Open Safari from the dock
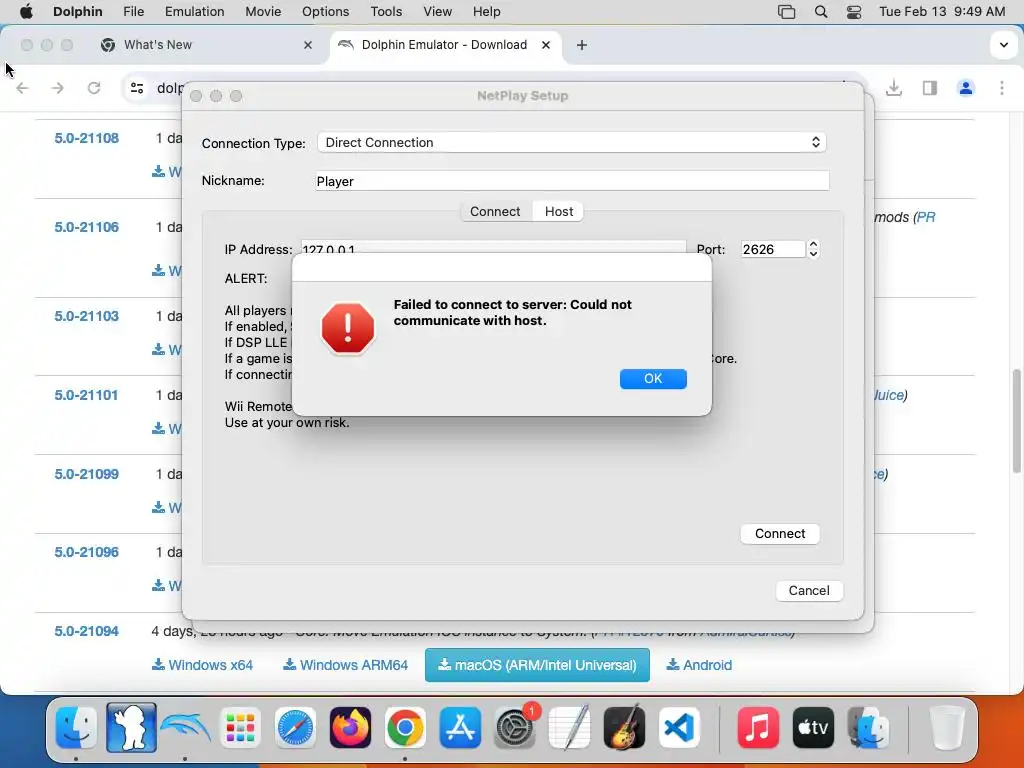Screen dimensions: 1024x768 tap(295, 727)
